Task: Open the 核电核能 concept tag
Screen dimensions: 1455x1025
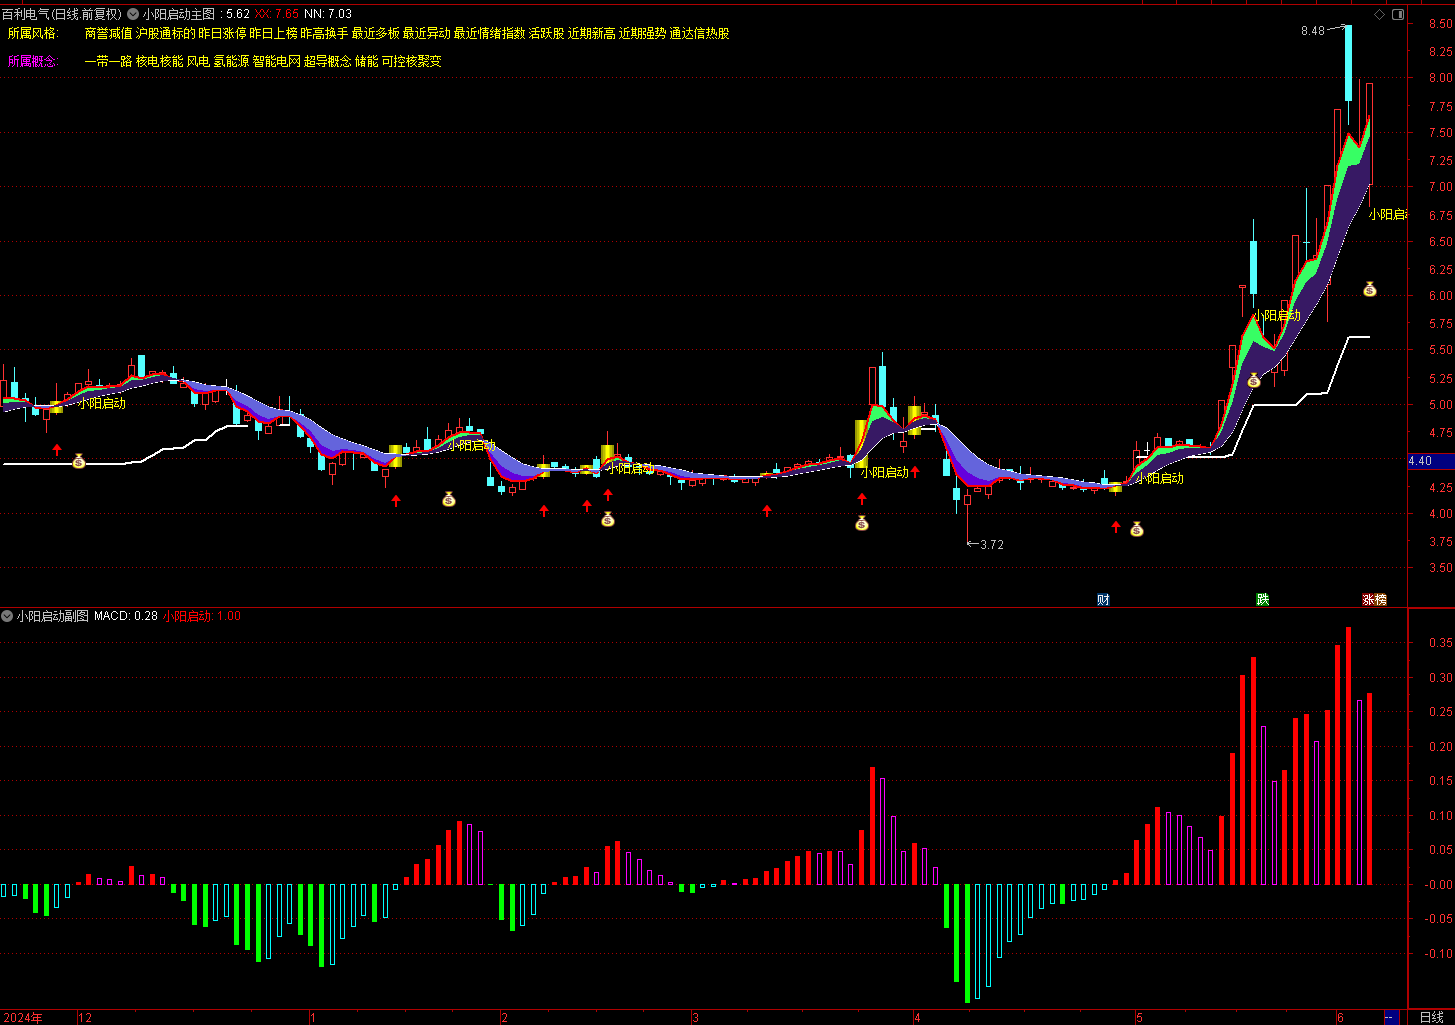Action: point(160,61)
